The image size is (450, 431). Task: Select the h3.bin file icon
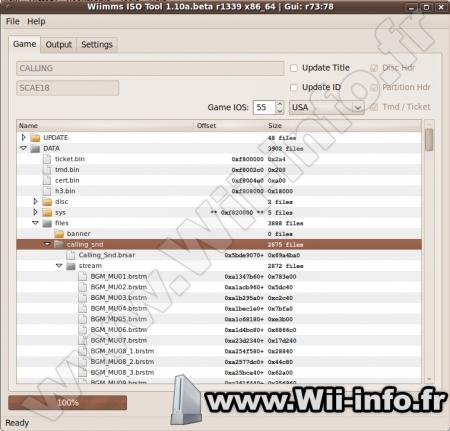coord(47,191)
